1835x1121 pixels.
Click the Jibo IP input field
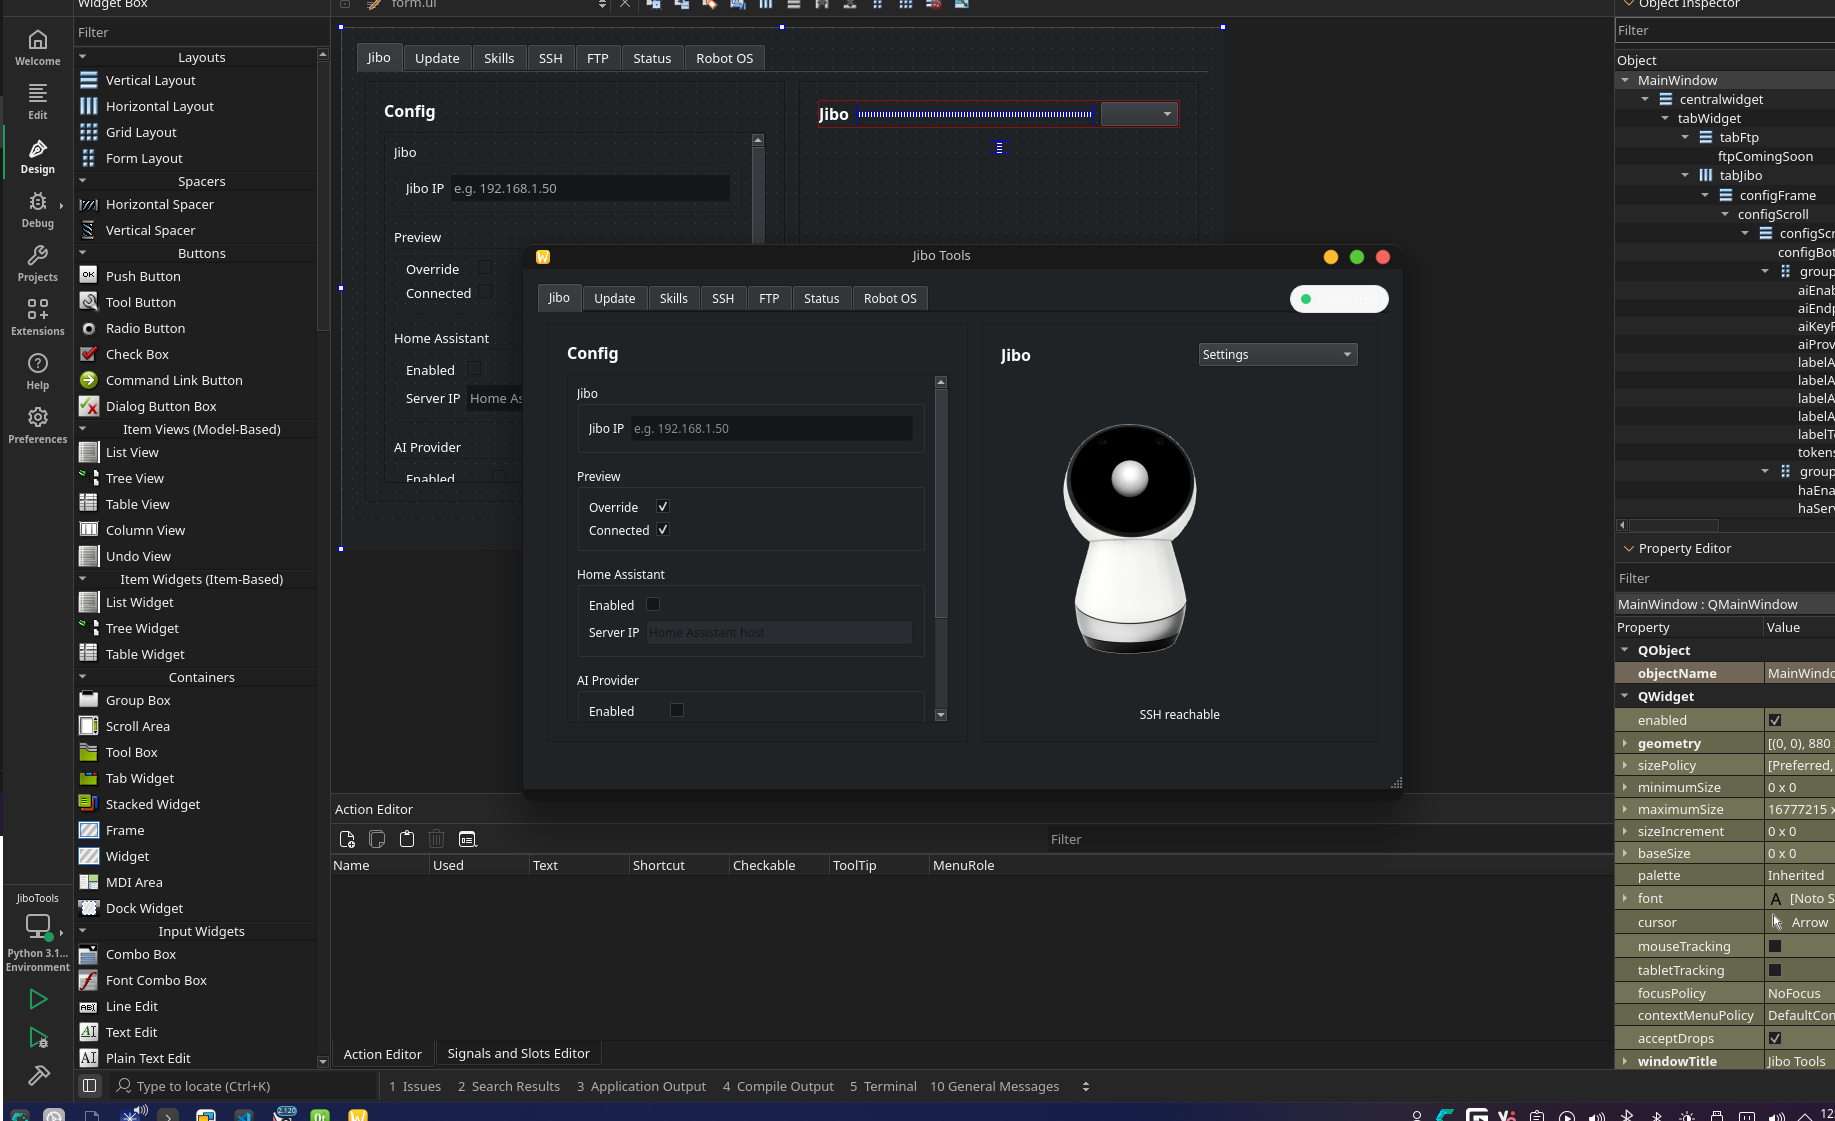click(x=771, y=428)
